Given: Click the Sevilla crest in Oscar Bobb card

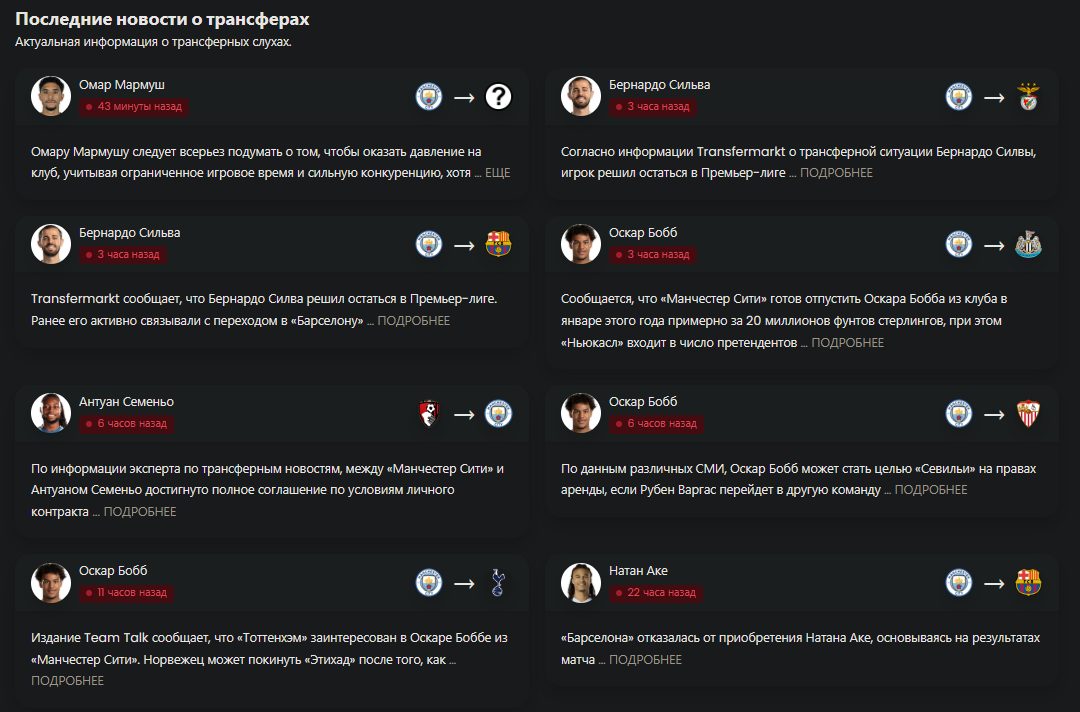Looking at the screenshot, I should (1028, 413).
